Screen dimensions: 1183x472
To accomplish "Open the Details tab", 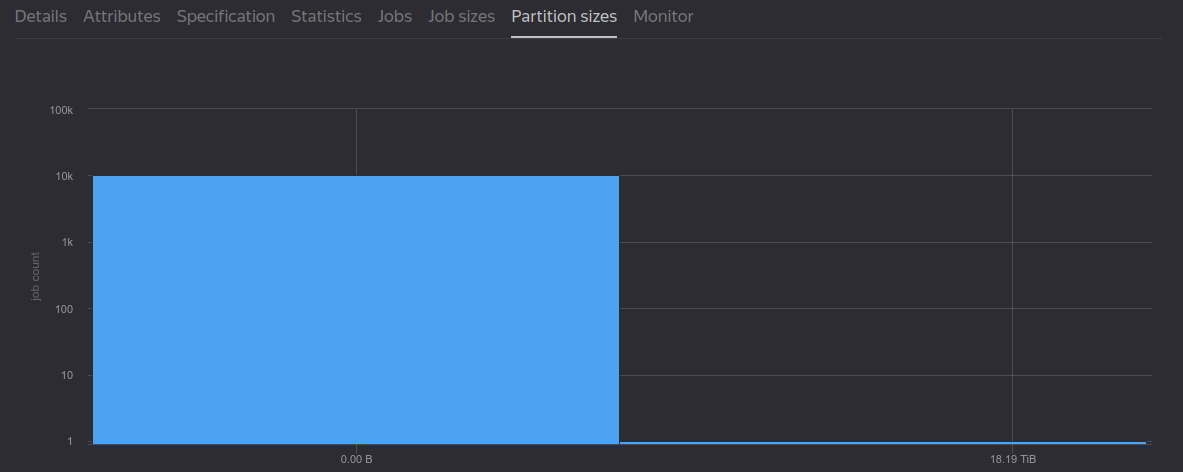I will coord(41,17).
